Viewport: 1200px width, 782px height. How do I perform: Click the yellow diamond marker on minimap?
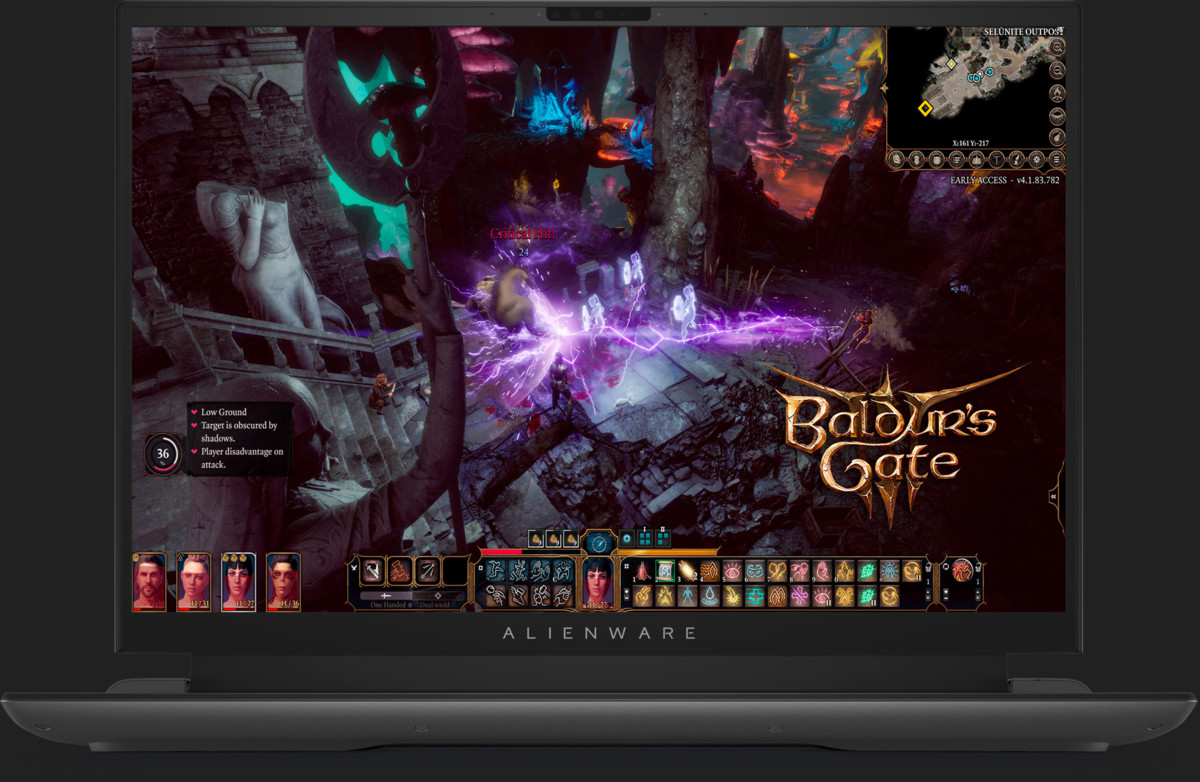(x=925, y=108)
